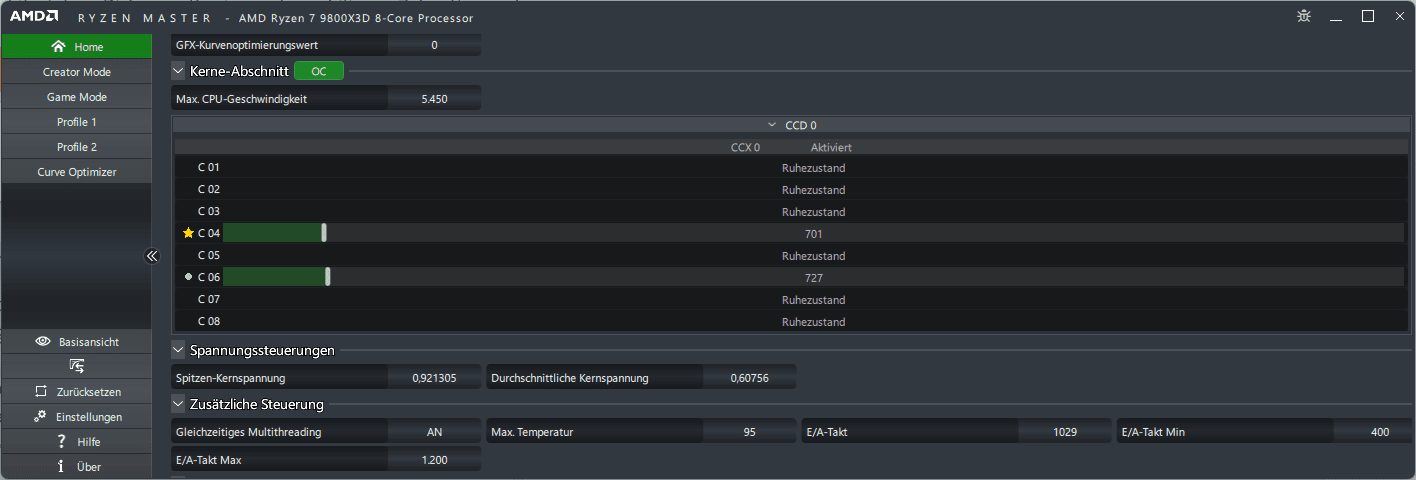
Task: Select core row C 02
Action: (x=789, y=190)
